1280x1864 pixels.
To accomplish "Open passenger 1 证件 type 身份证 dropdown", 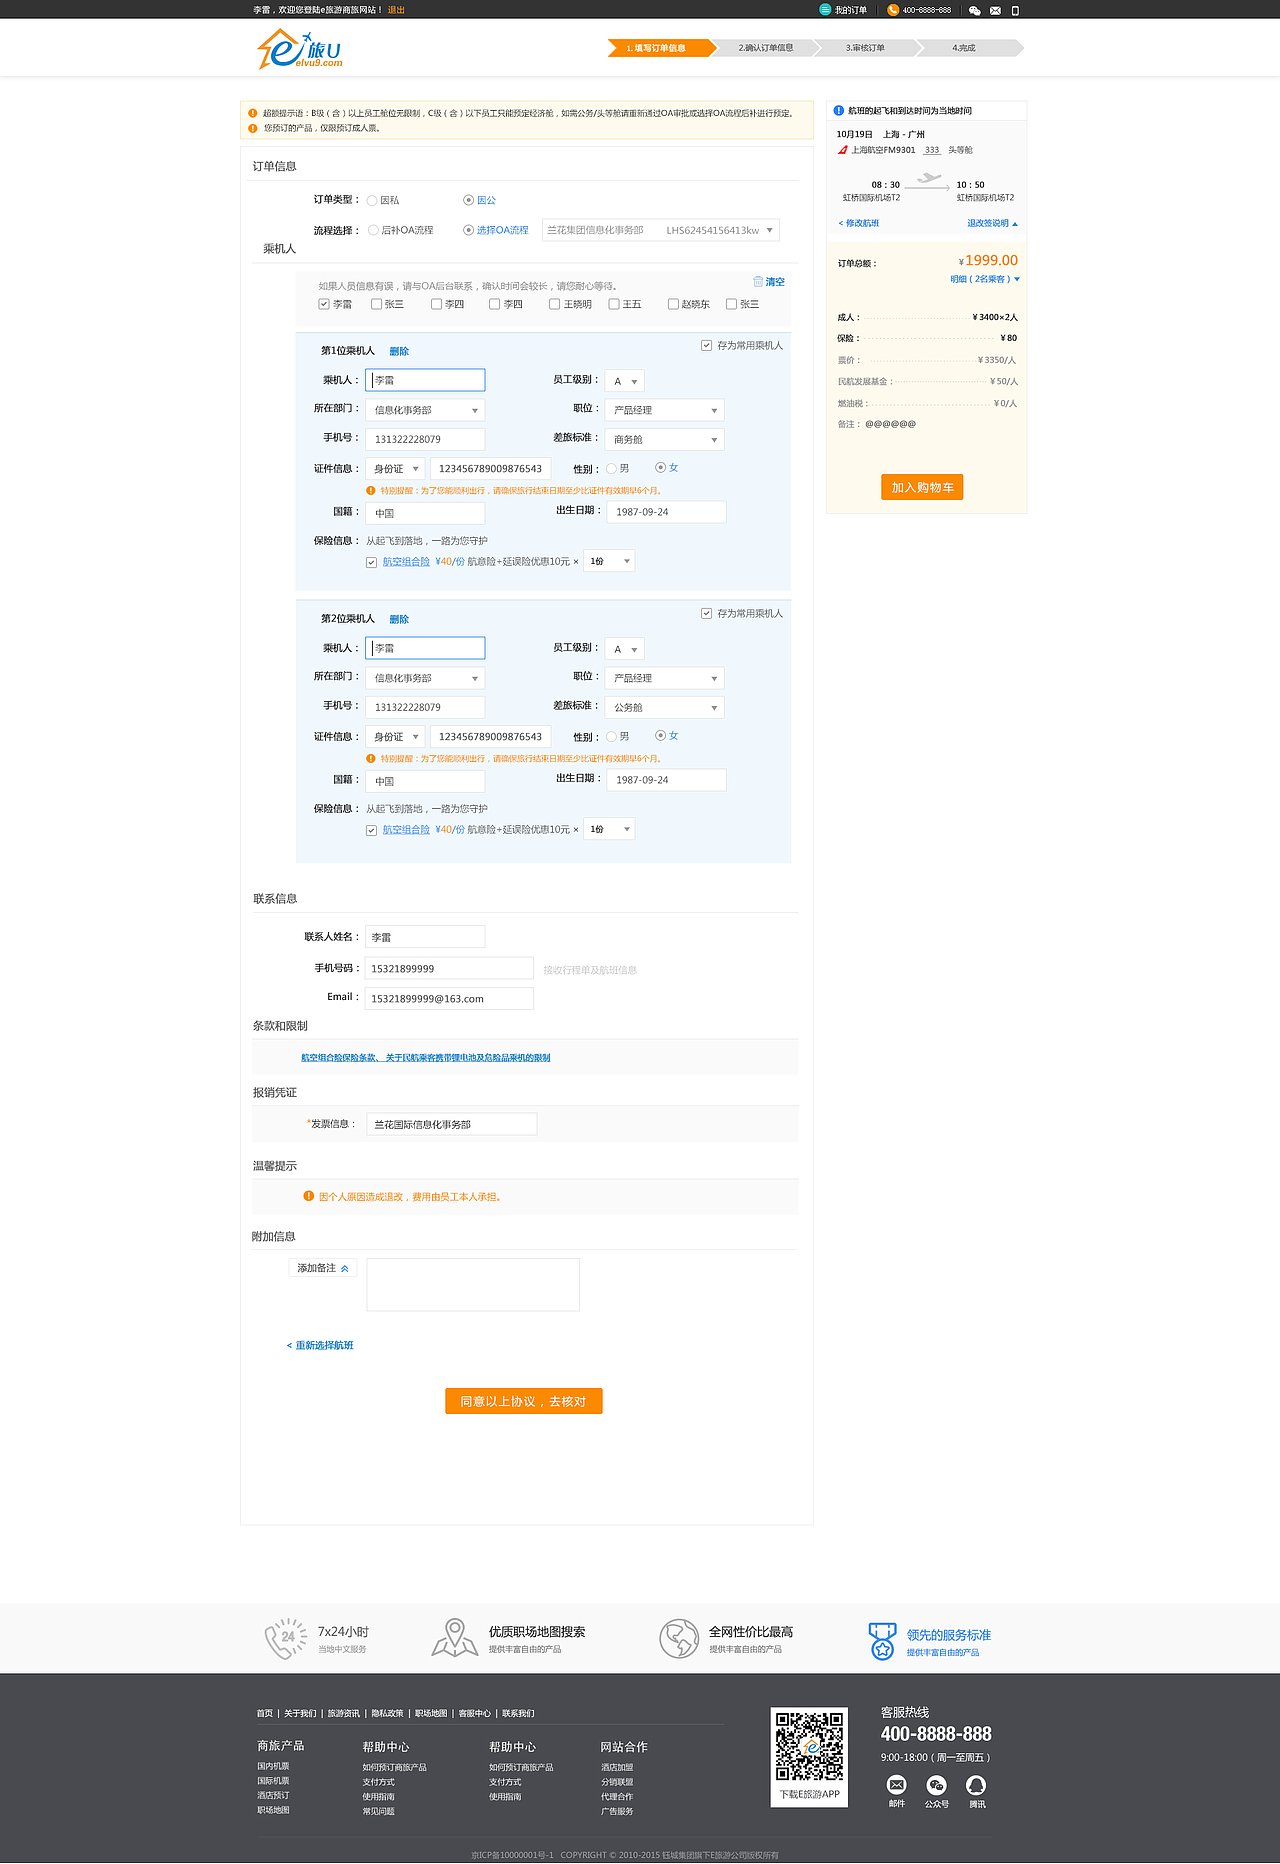I will tap(395, 468).
